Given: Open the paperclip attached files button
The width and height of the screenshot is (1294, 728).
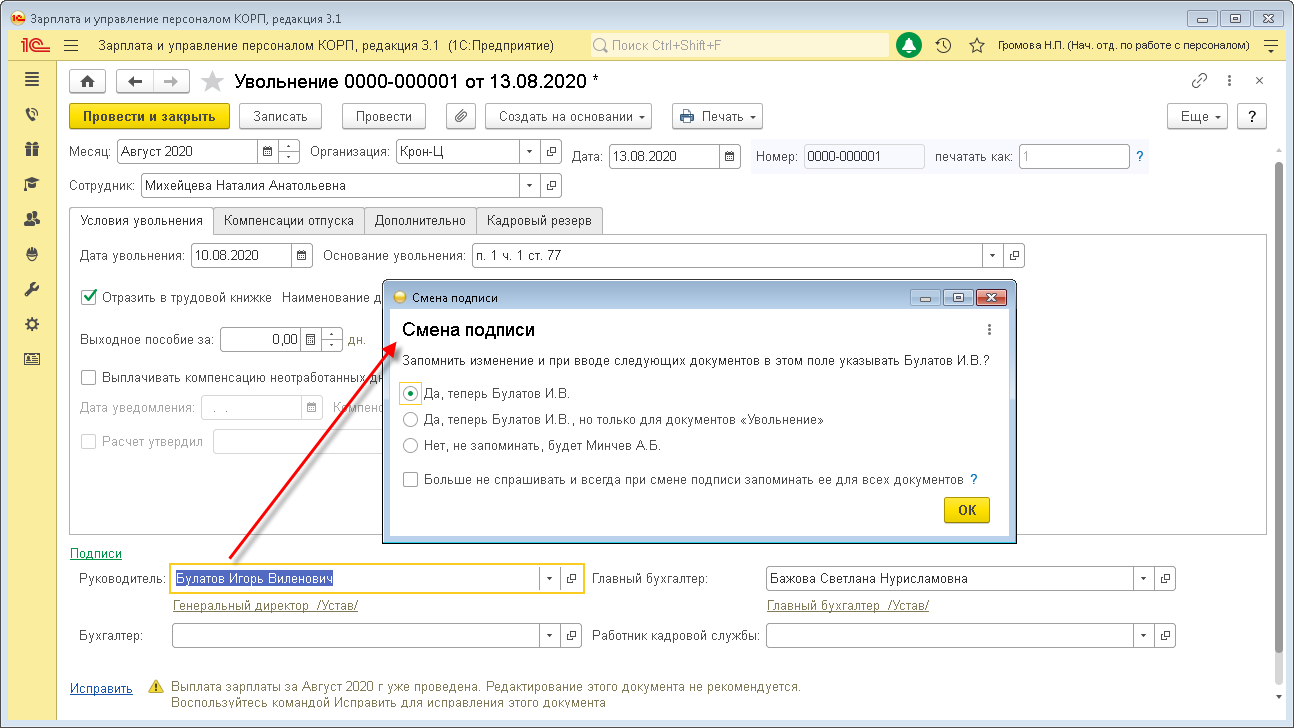Looking at the screenshot, I should coord(461,116).
